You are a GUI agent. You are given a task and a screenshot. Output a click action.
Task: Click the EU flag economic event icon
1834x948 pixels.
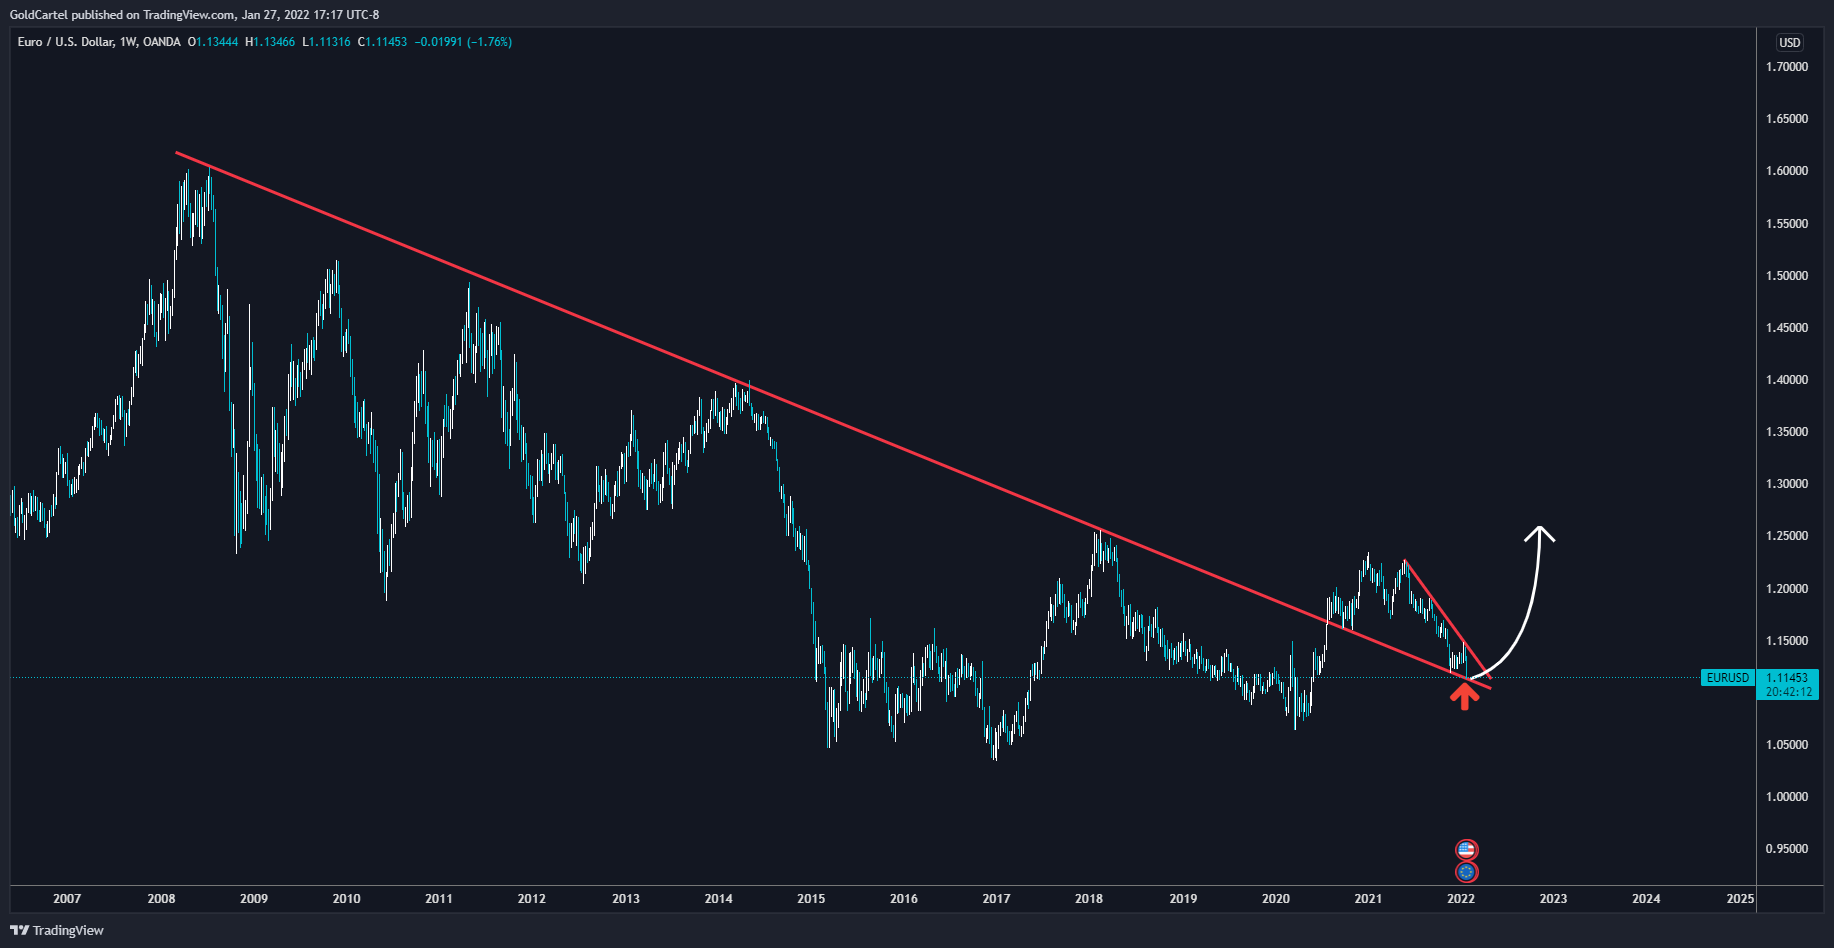[x=1466, y=872]
